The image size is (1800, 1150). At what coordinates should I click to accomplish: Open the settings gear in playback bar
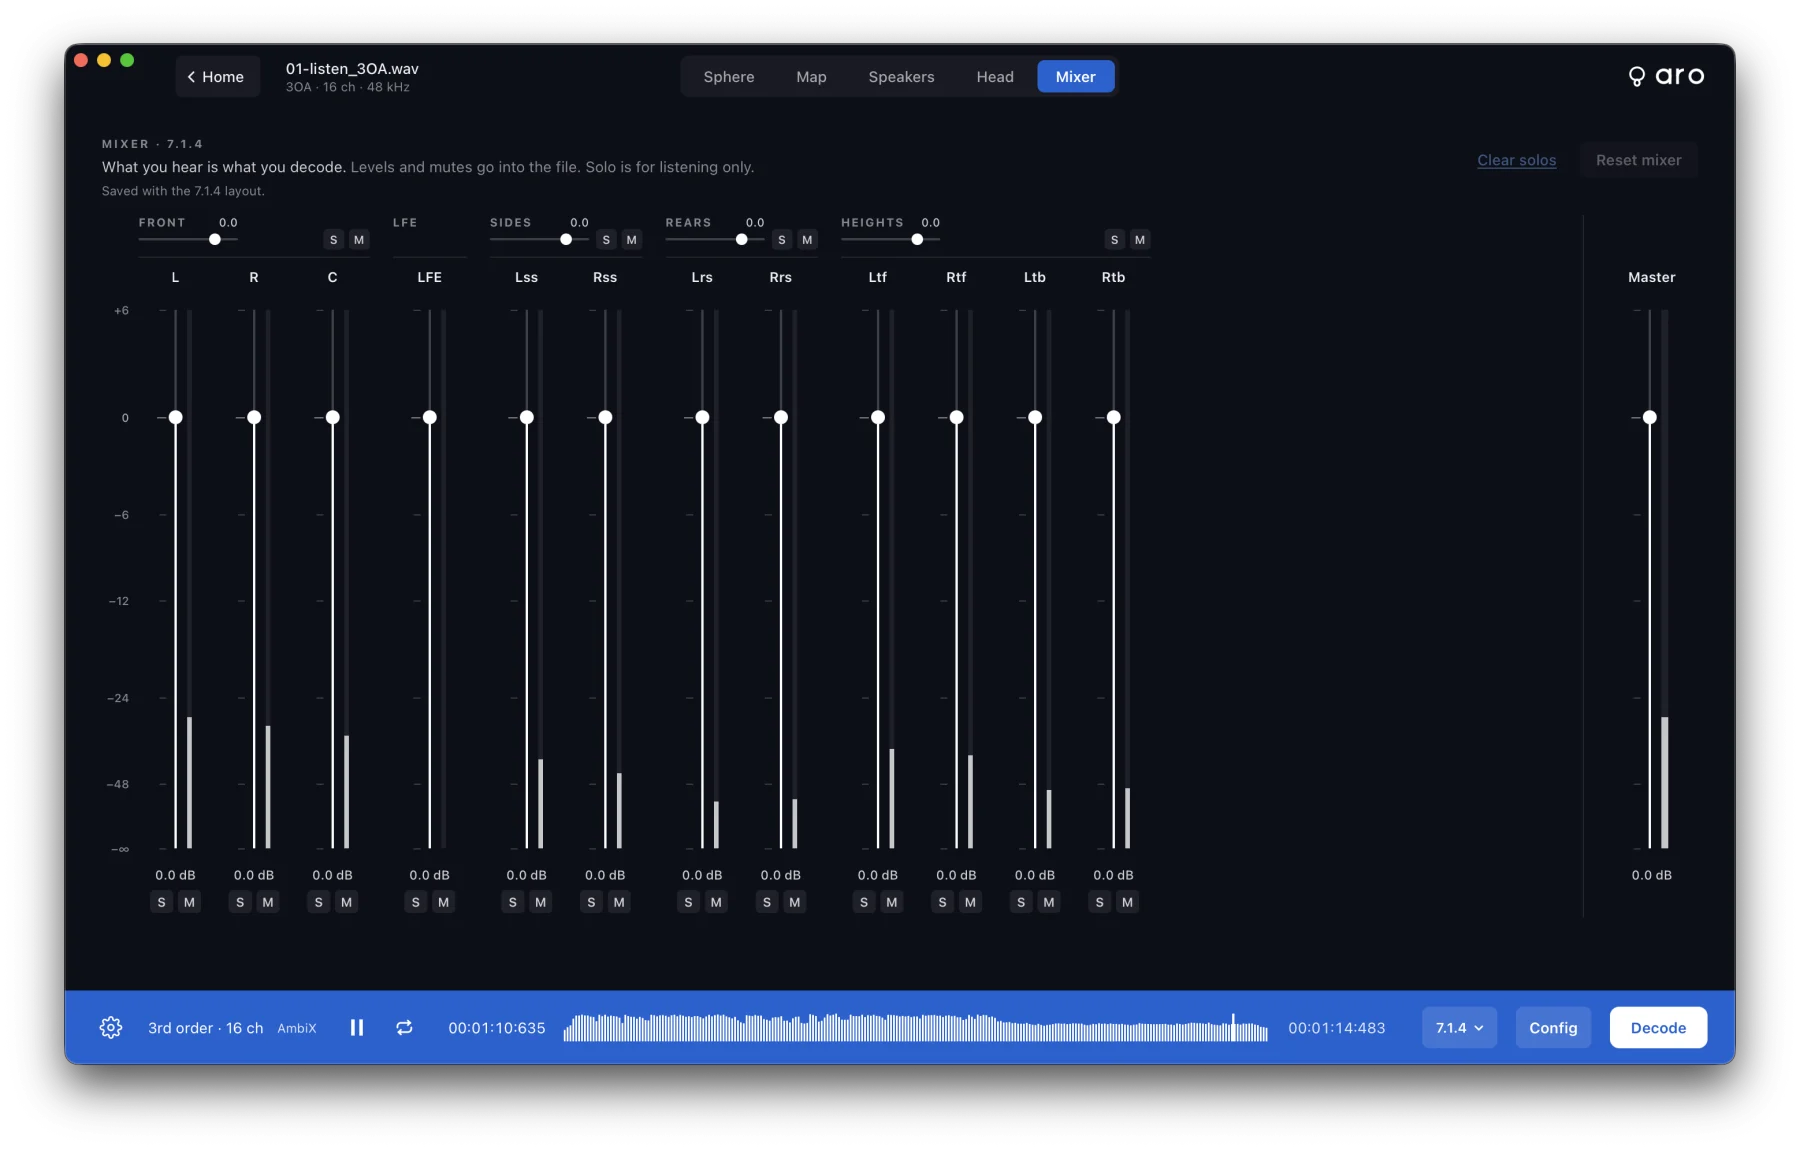tap(111, 1027)
